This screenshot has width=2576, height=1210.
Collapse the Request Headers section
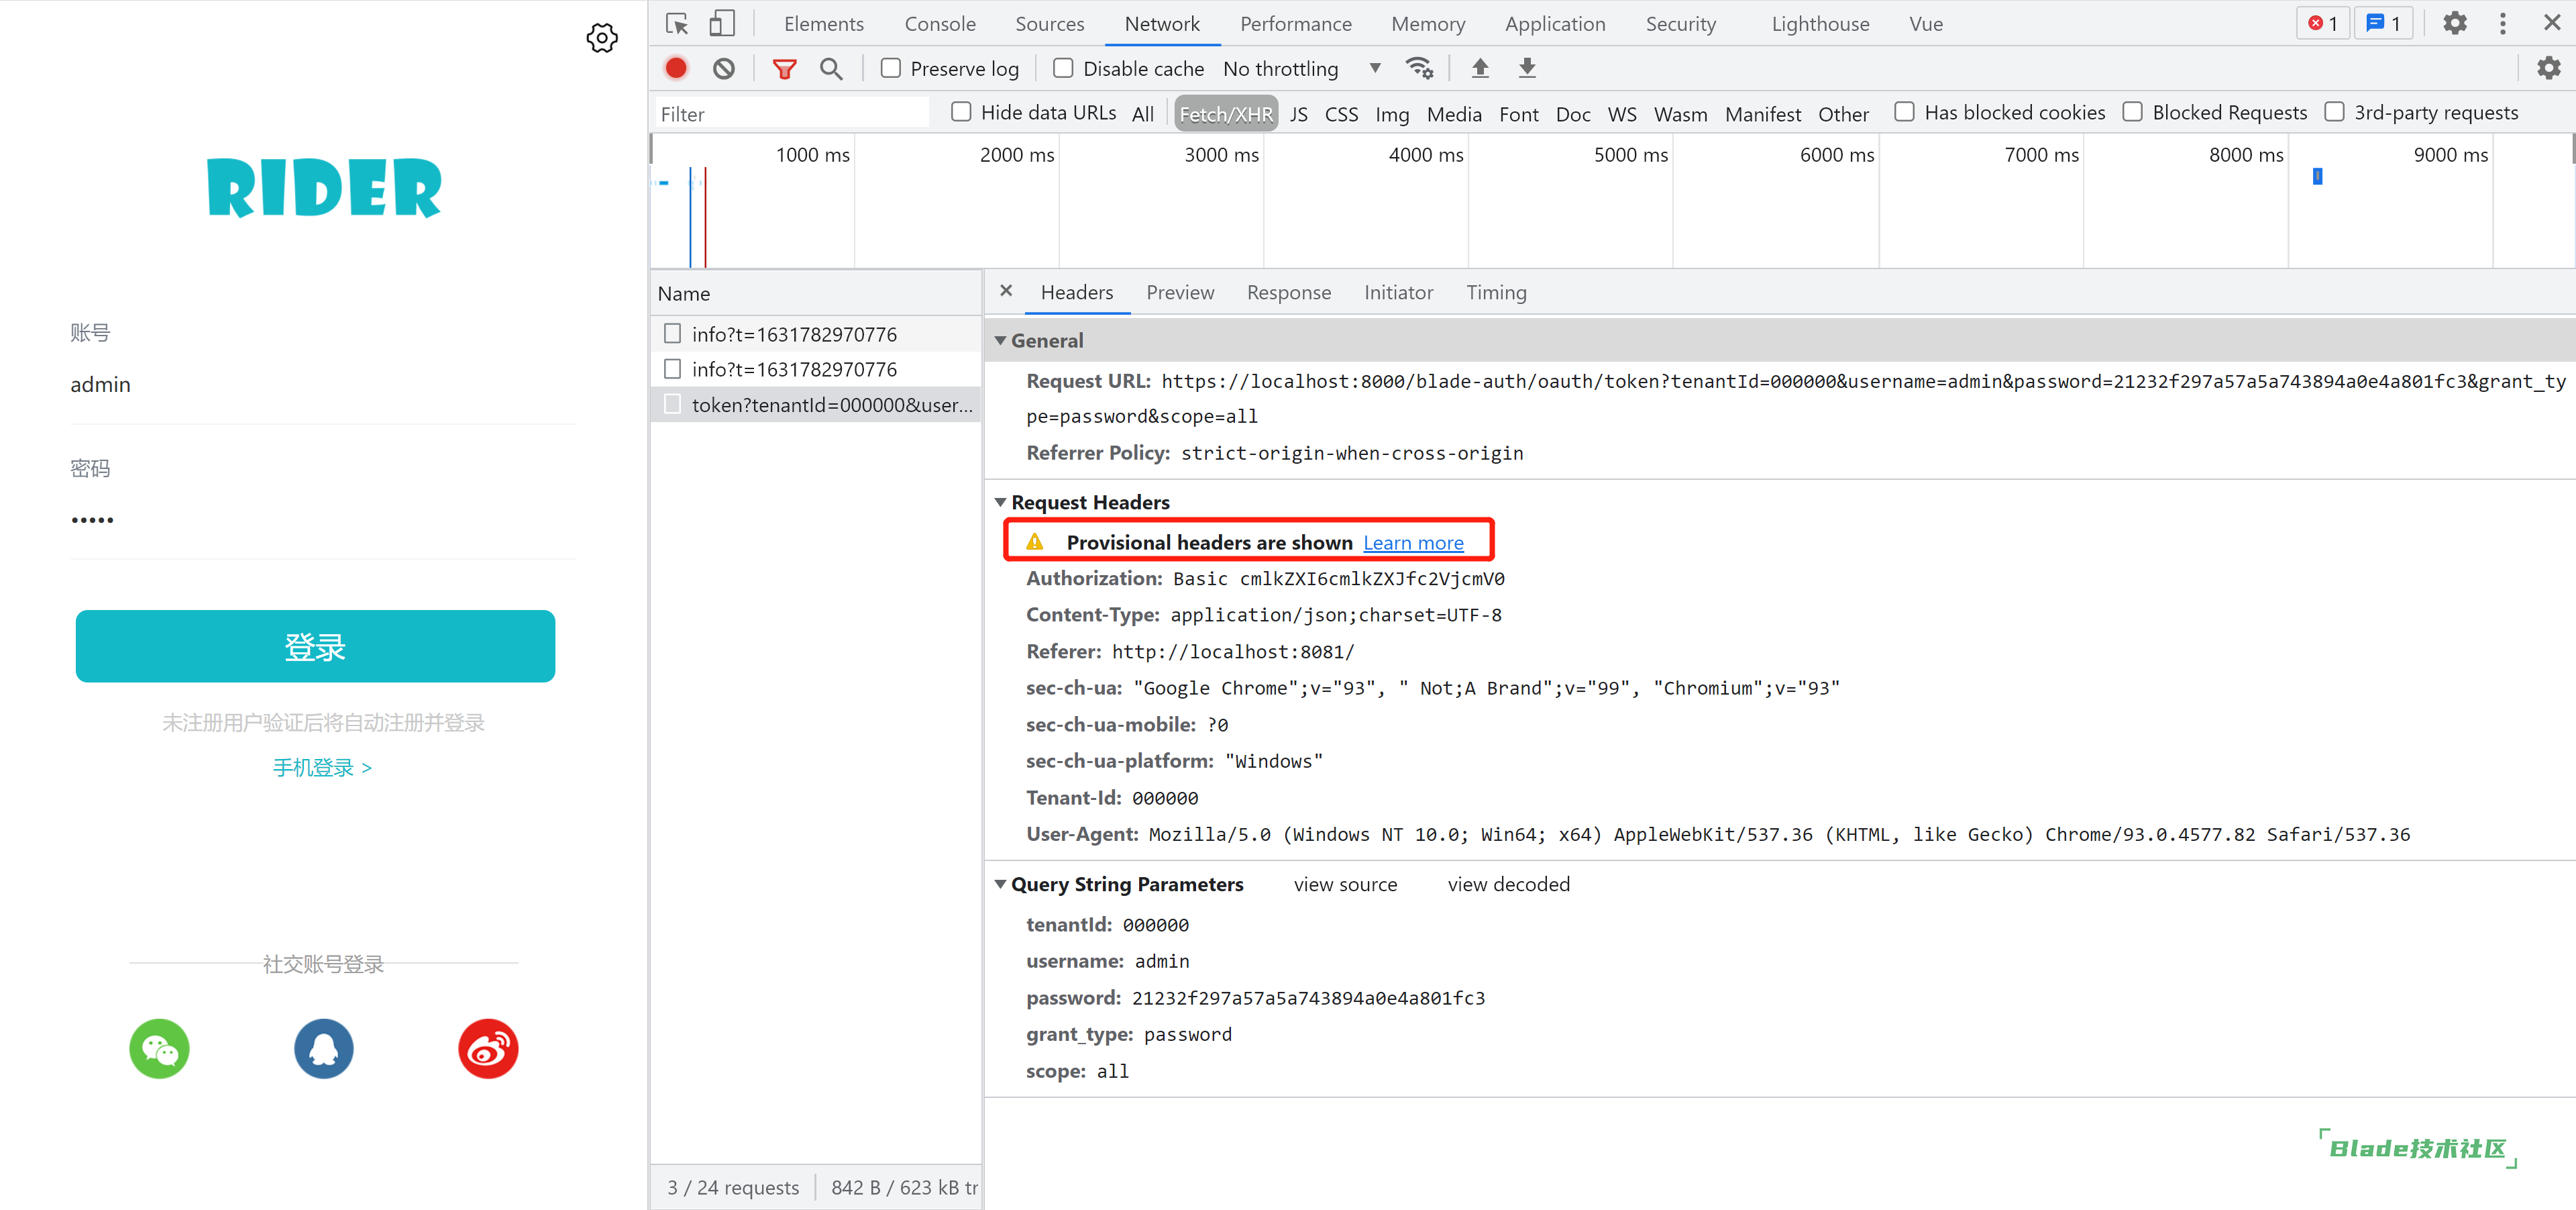point(1000,502)
